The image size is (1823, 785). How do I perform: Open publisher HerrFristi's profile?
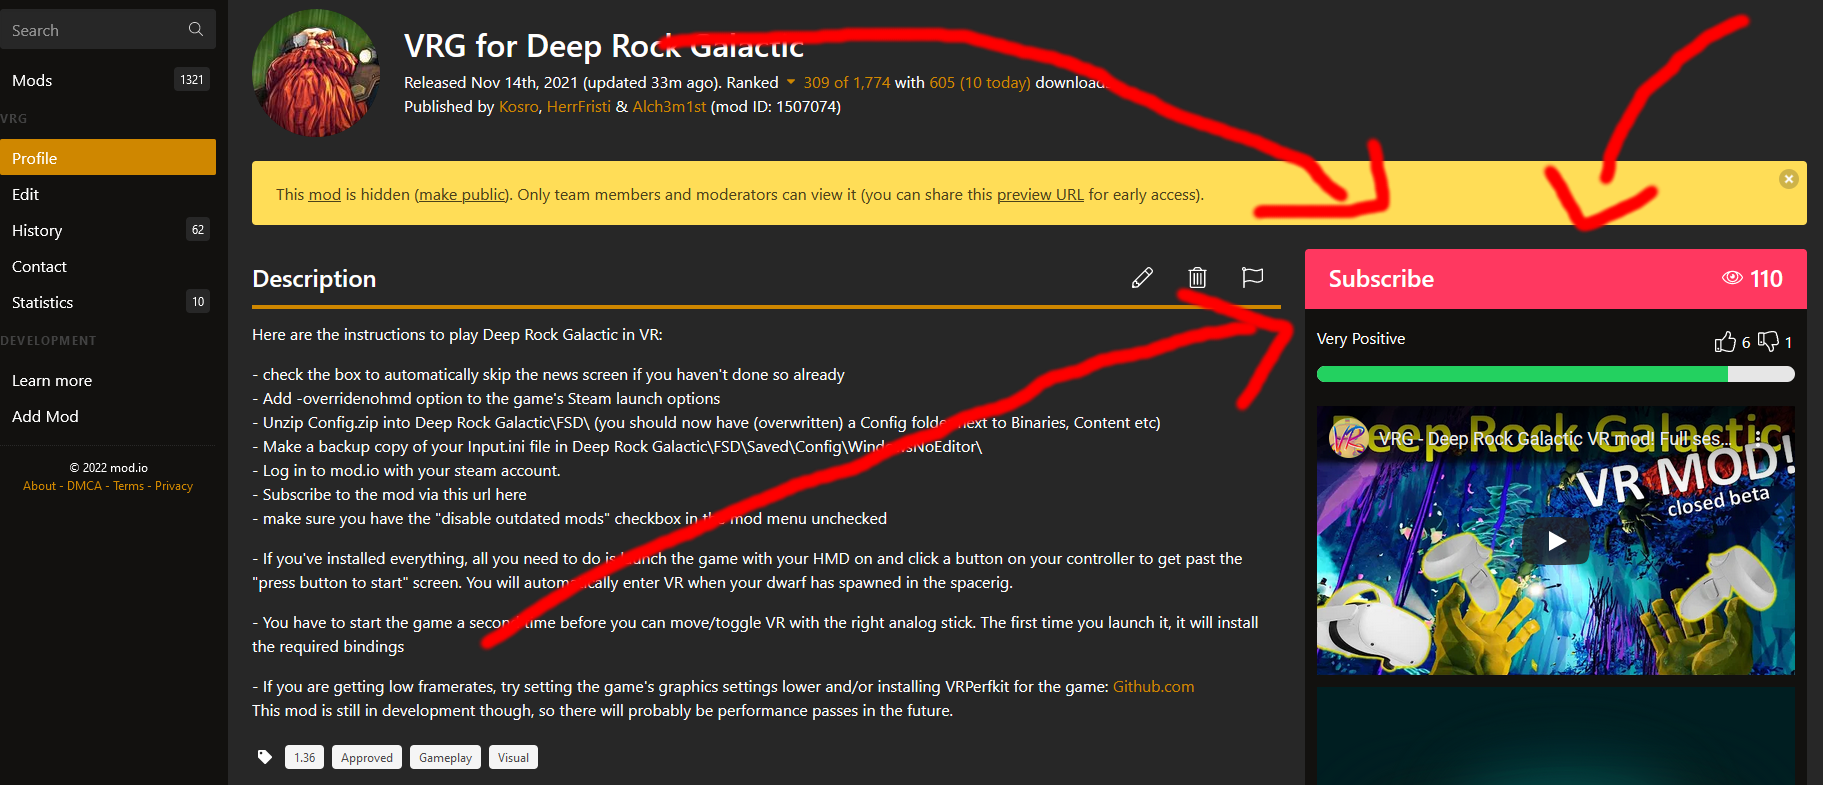click(578, 106)
